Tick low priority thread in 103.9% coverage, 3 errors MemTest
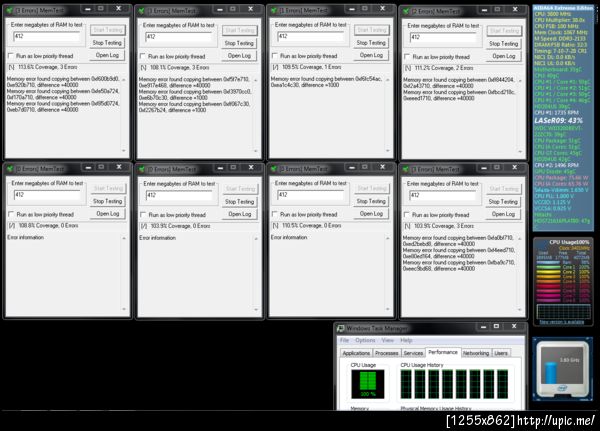Image resolution: width=600 pixels, height=431 pixels. [406, 215]
